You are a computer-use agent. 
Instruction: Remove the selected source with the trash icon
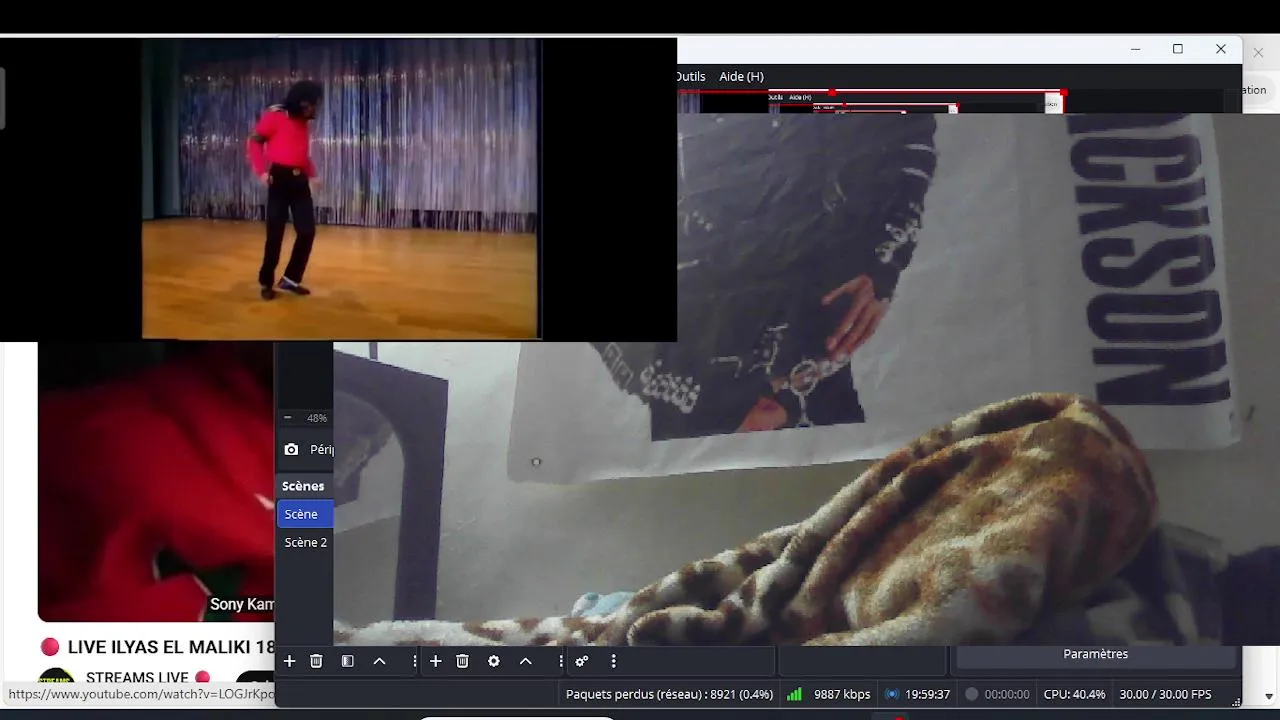point(462,661)
